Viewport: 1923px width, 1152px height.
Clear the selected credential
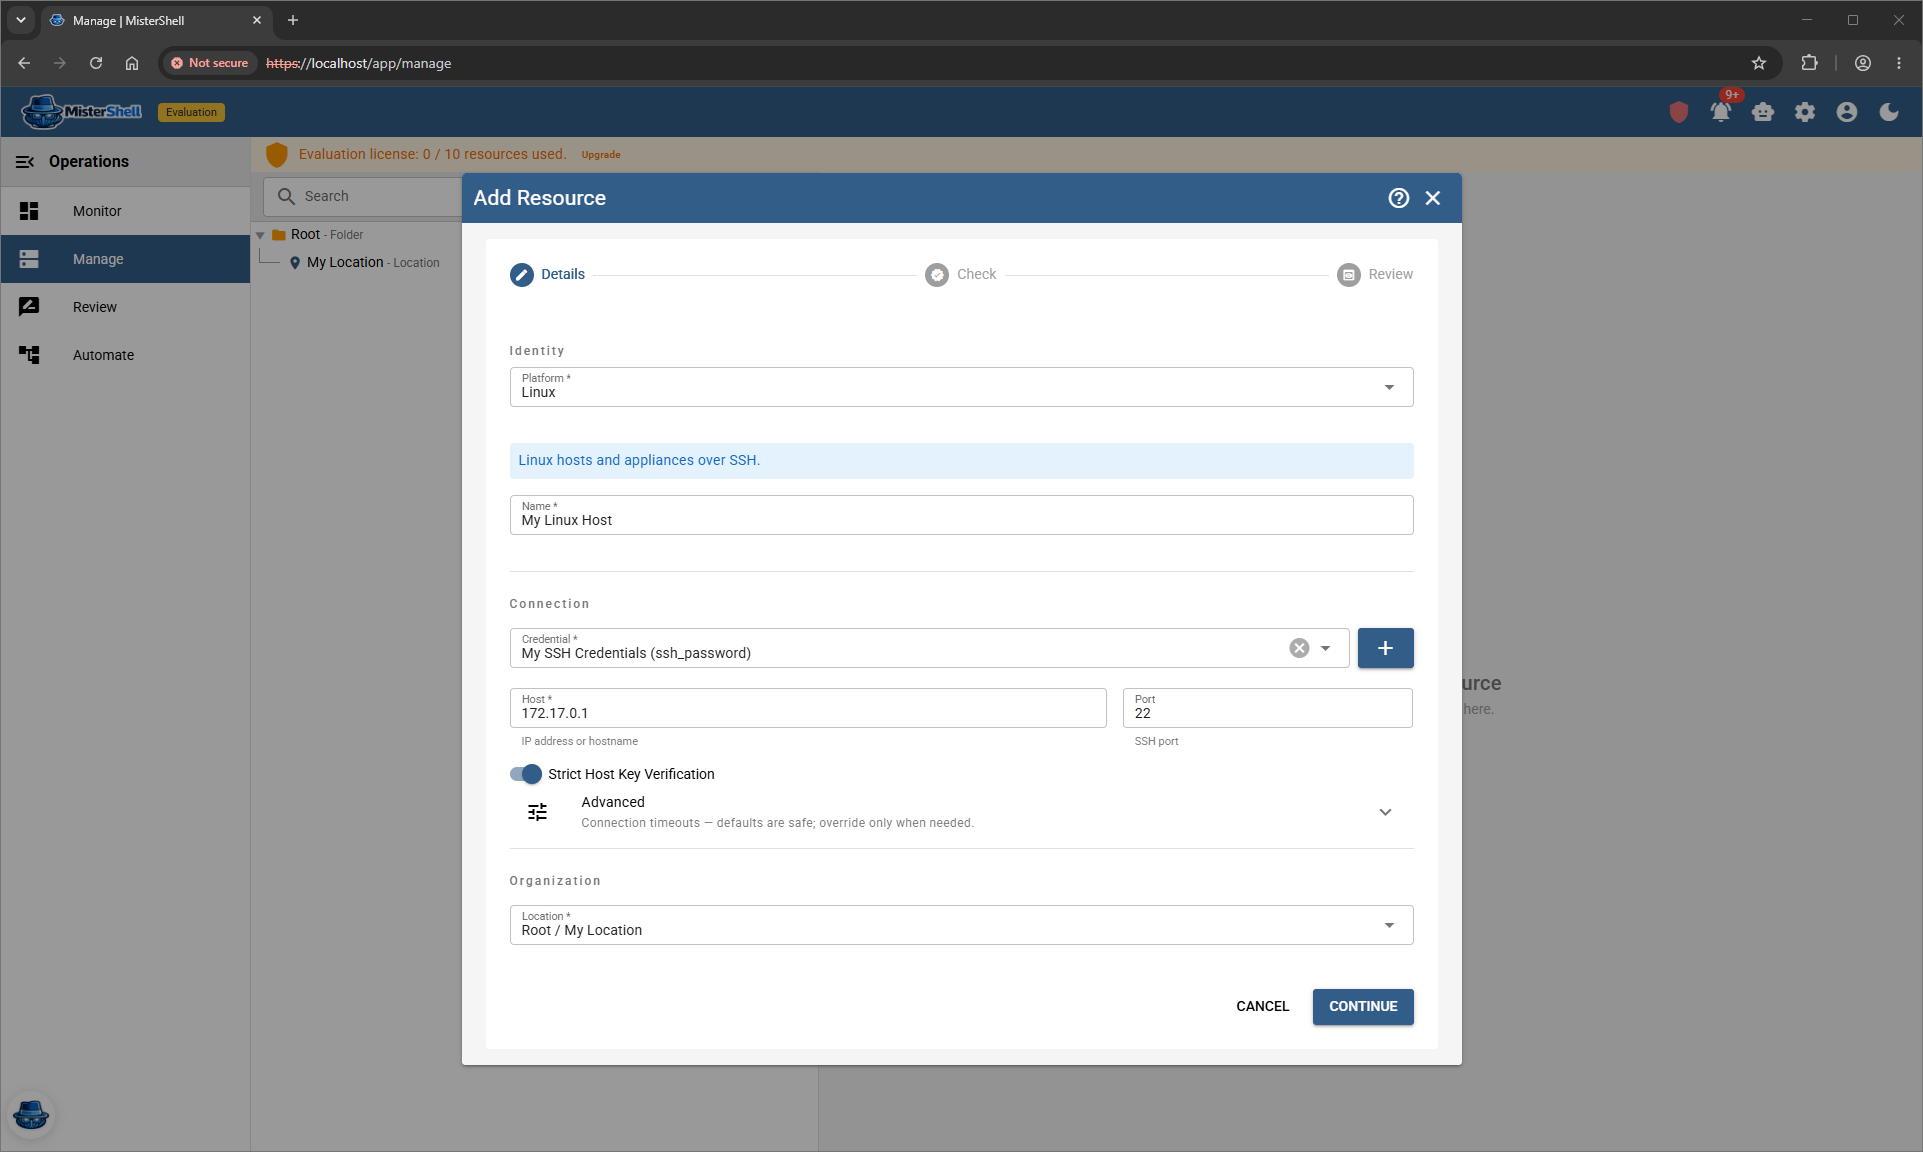[1299, 648]
